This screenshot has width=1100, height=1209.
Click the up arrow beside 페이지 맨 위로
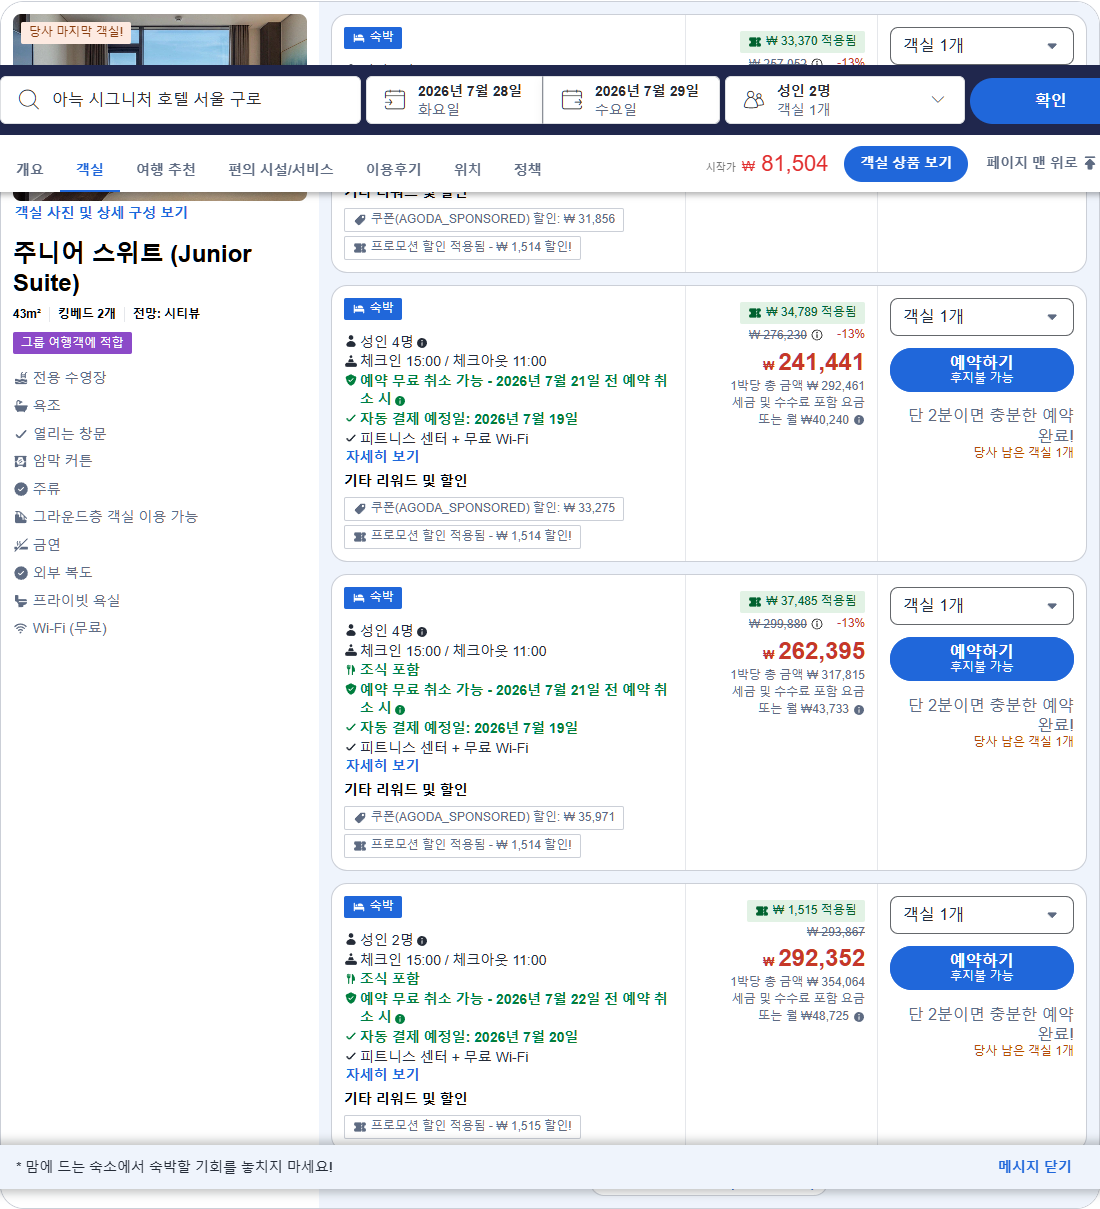[1090, 162]
